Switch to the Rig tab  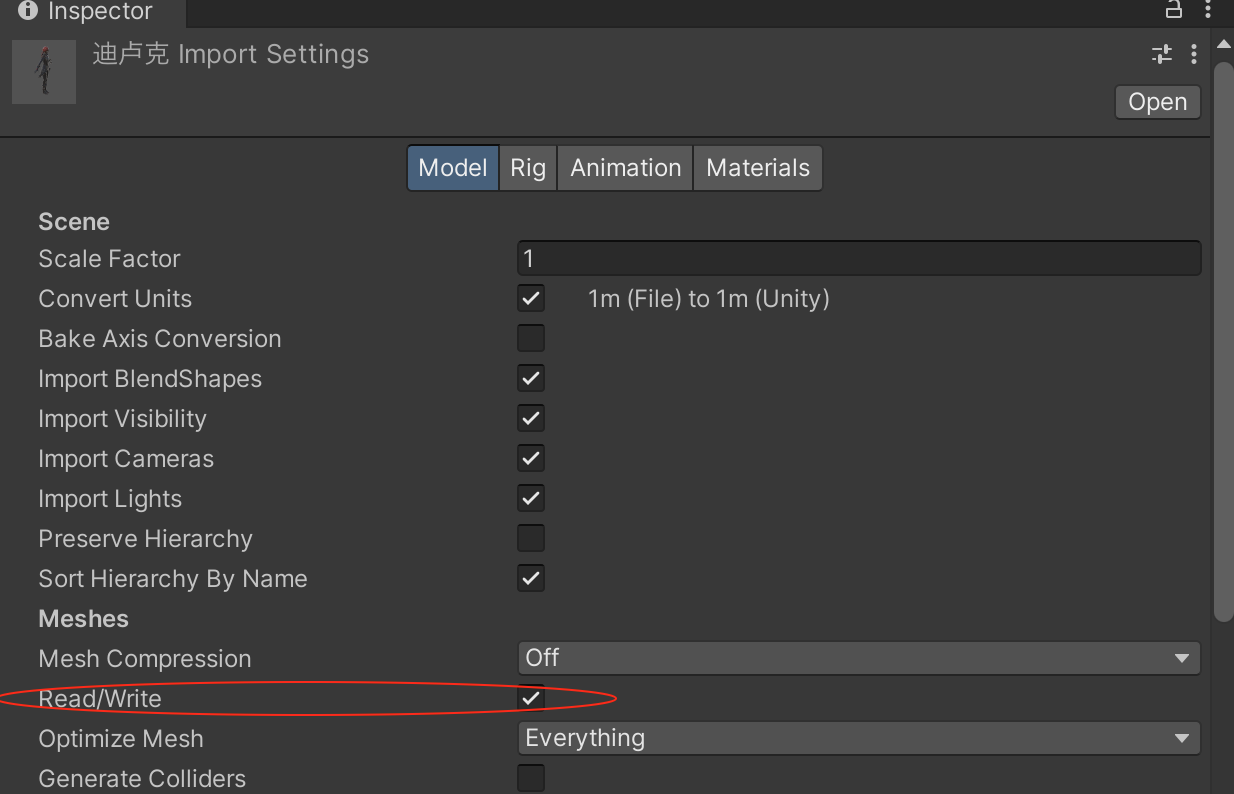tap(528, 168)
